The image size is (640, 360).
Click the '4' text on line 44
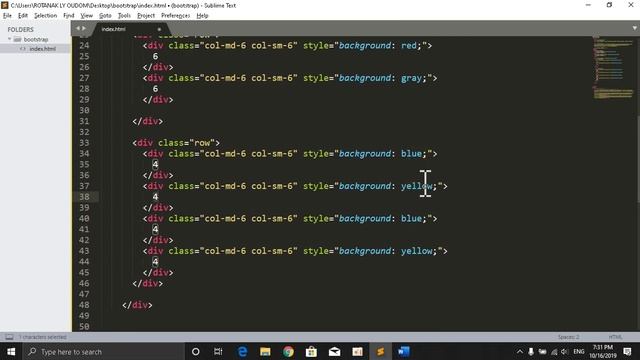click(x=155, y=262)
